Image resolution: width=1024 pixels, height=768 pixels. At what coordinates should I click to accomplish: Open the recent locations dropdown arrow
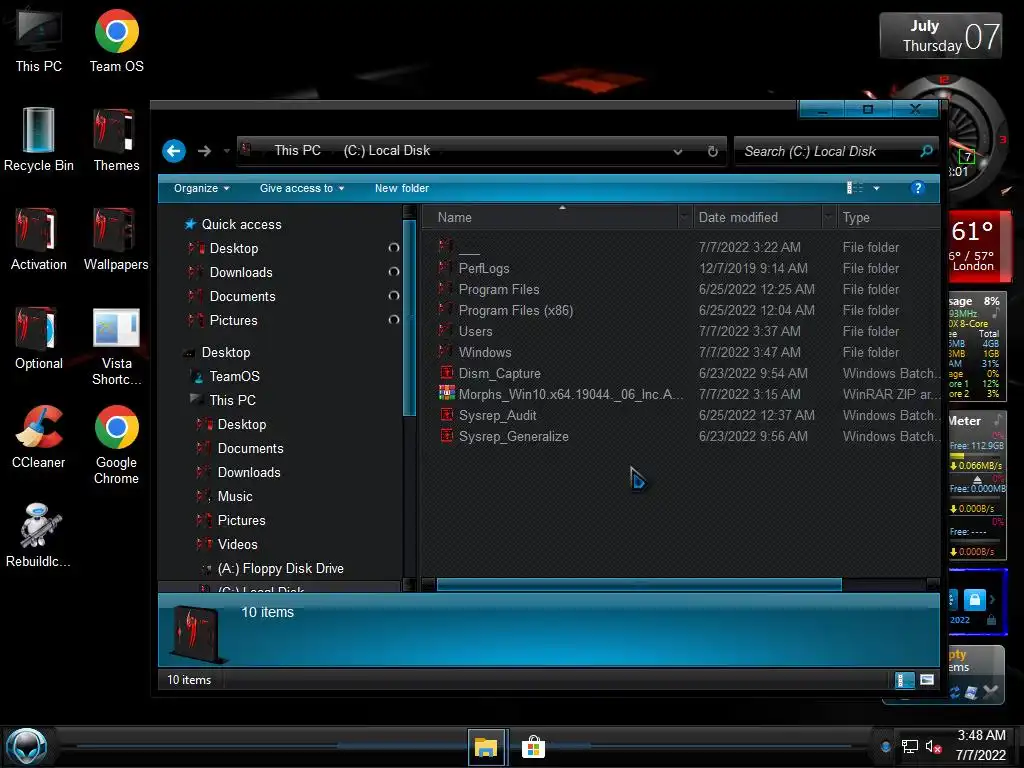click(x=227, y=151)
